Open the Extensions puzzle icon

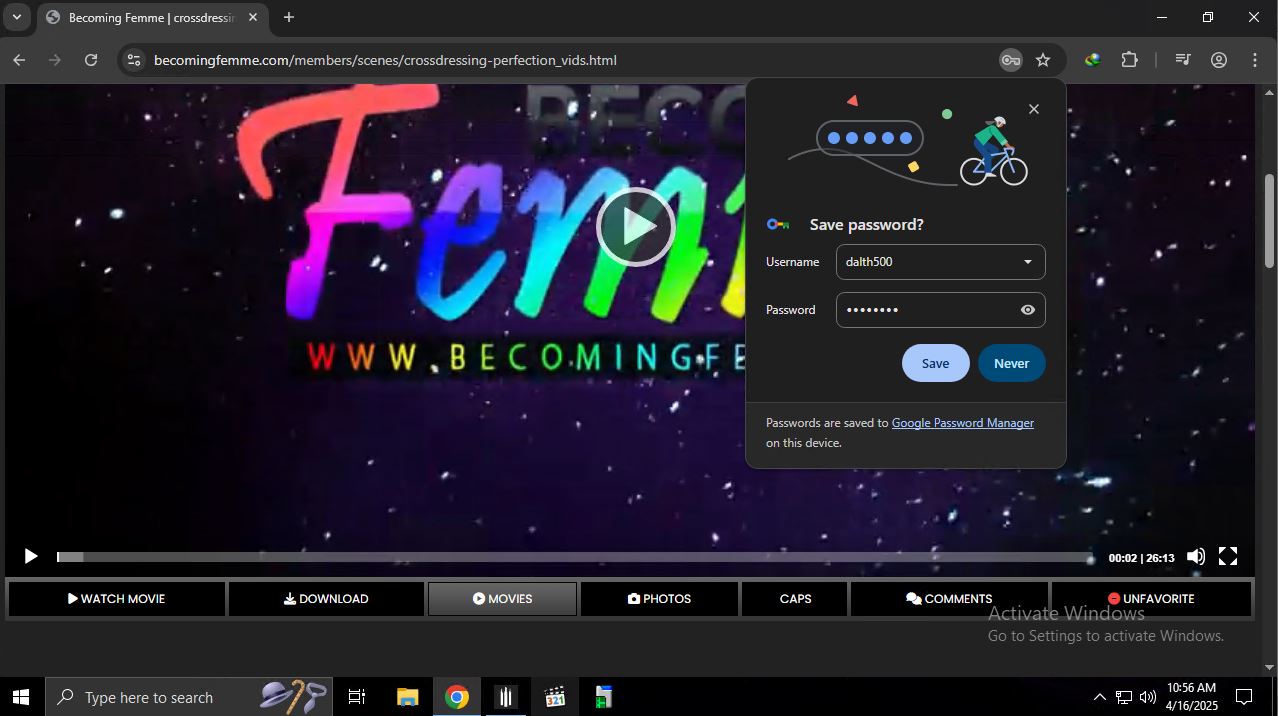(x=1129, y=60)
